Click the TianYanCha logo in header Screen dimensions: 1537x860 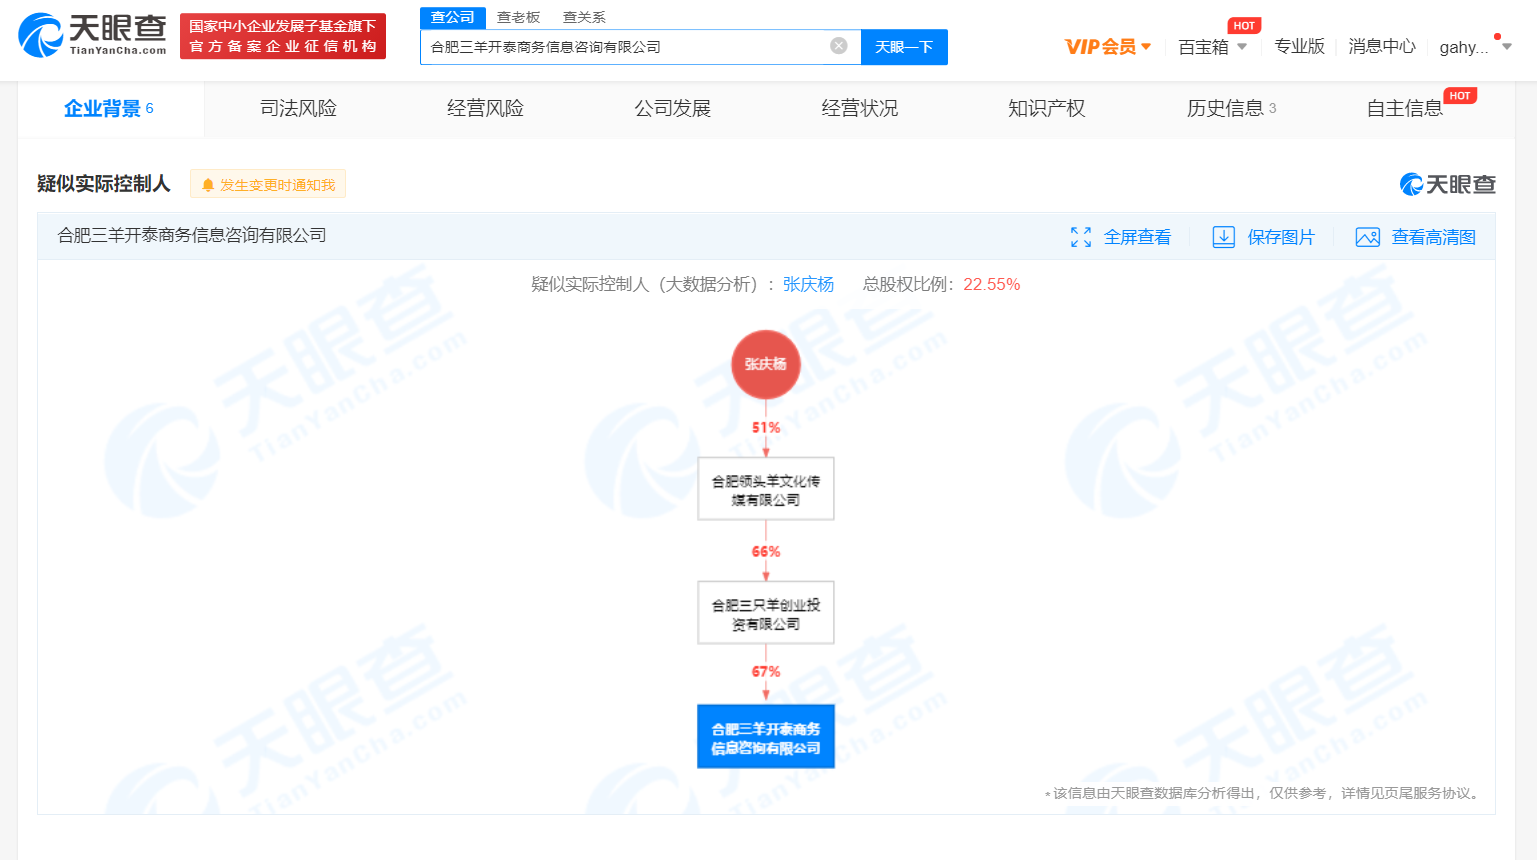point(93,36)
